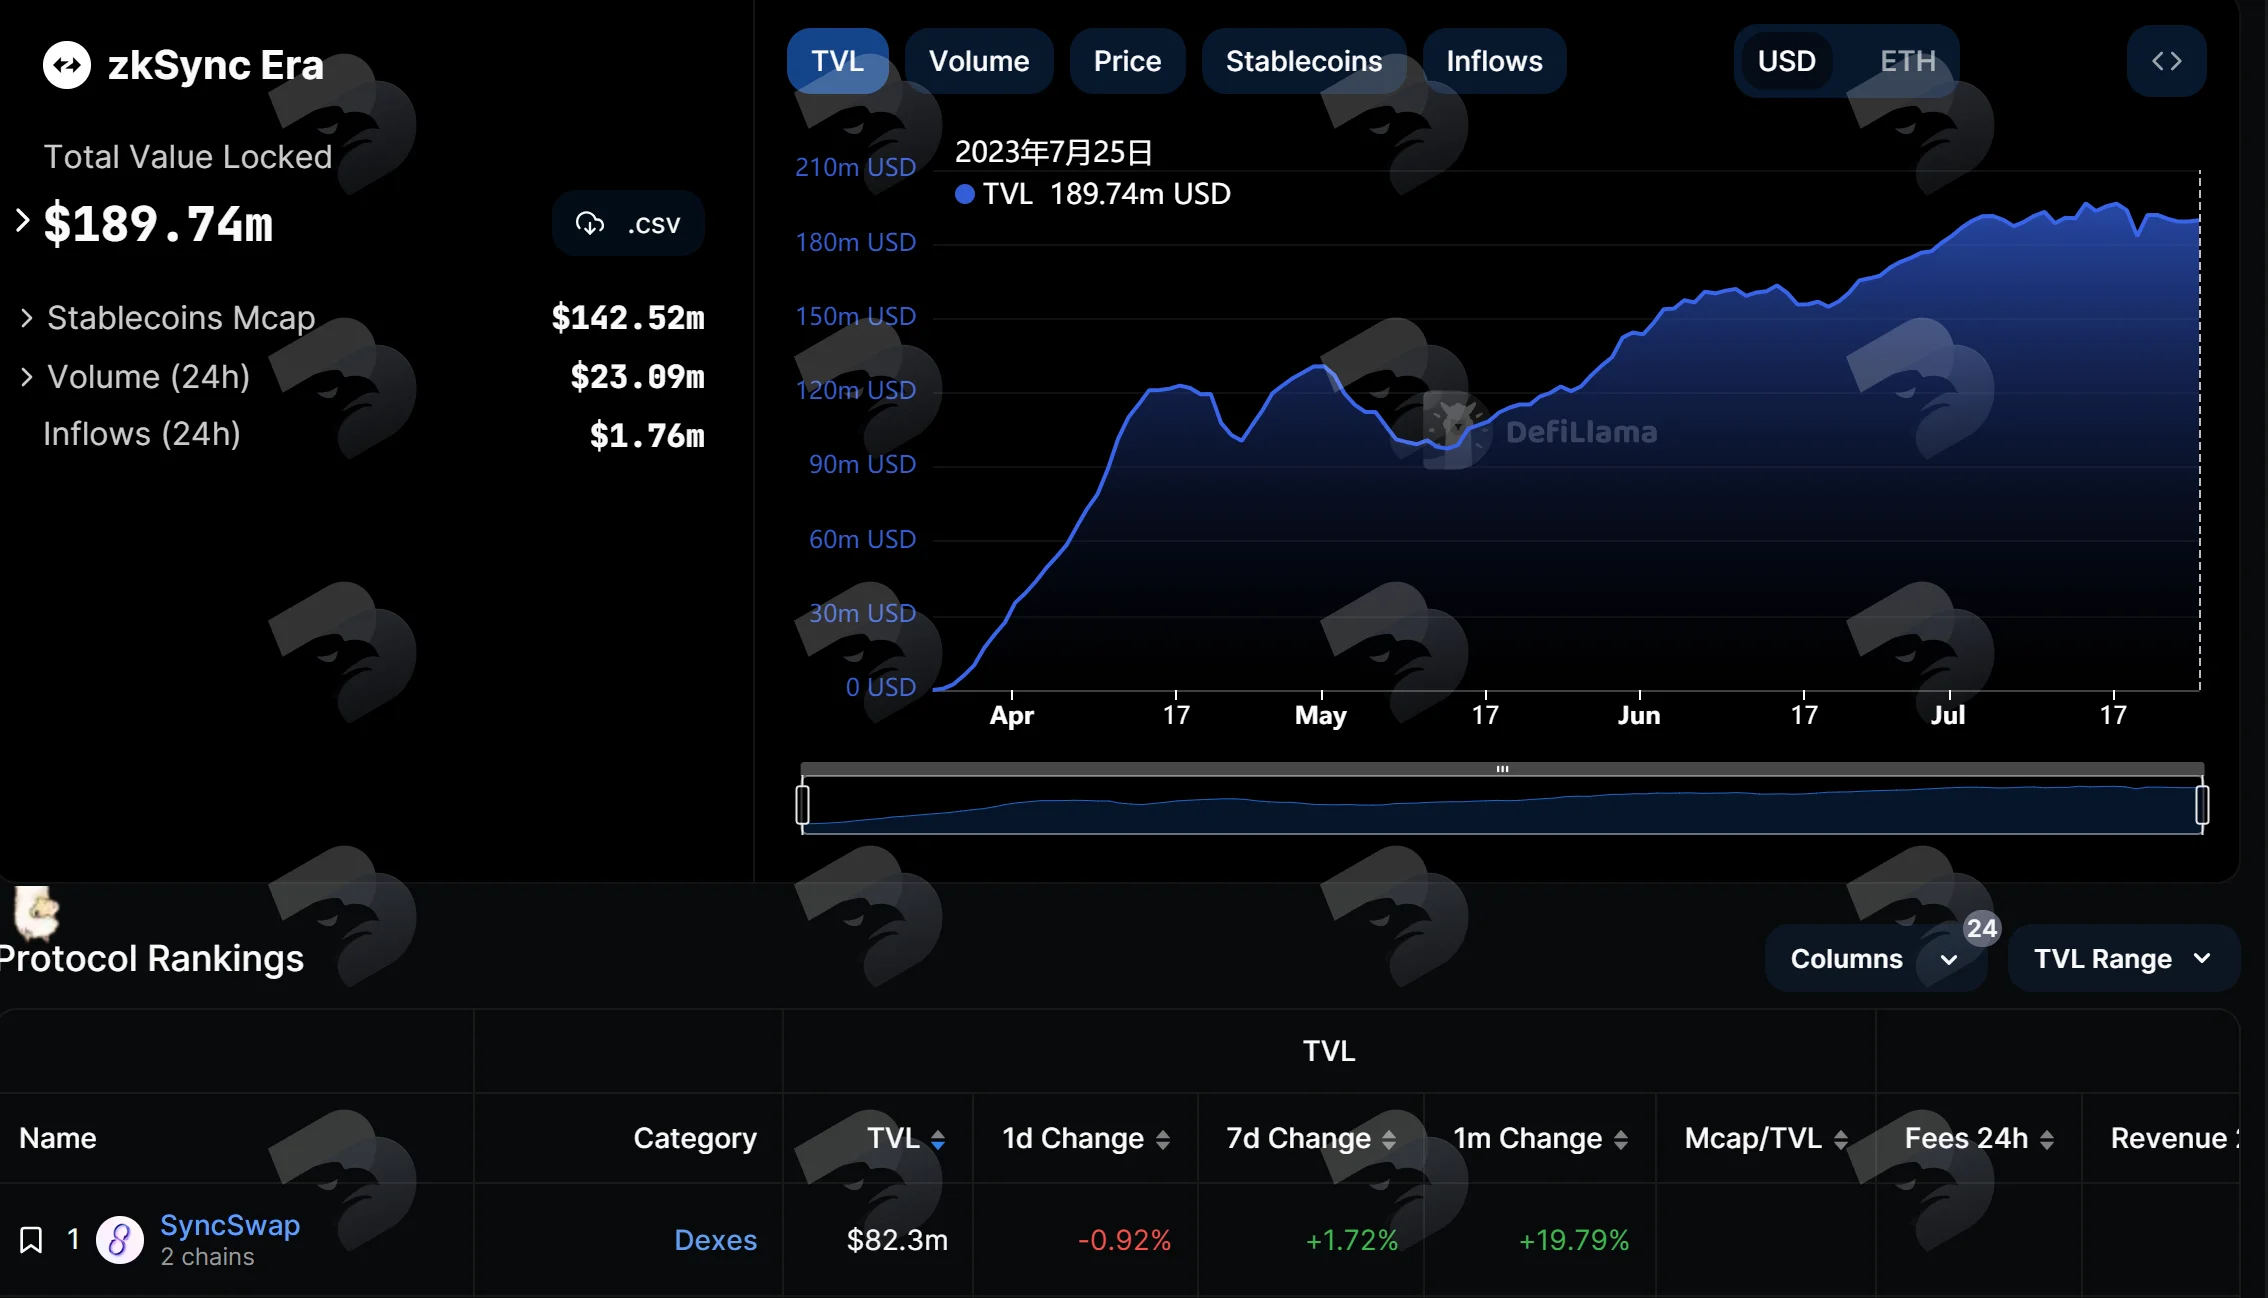Open the SyncSwap protocol link
2268x1298 pixels.
(230, 1225)
